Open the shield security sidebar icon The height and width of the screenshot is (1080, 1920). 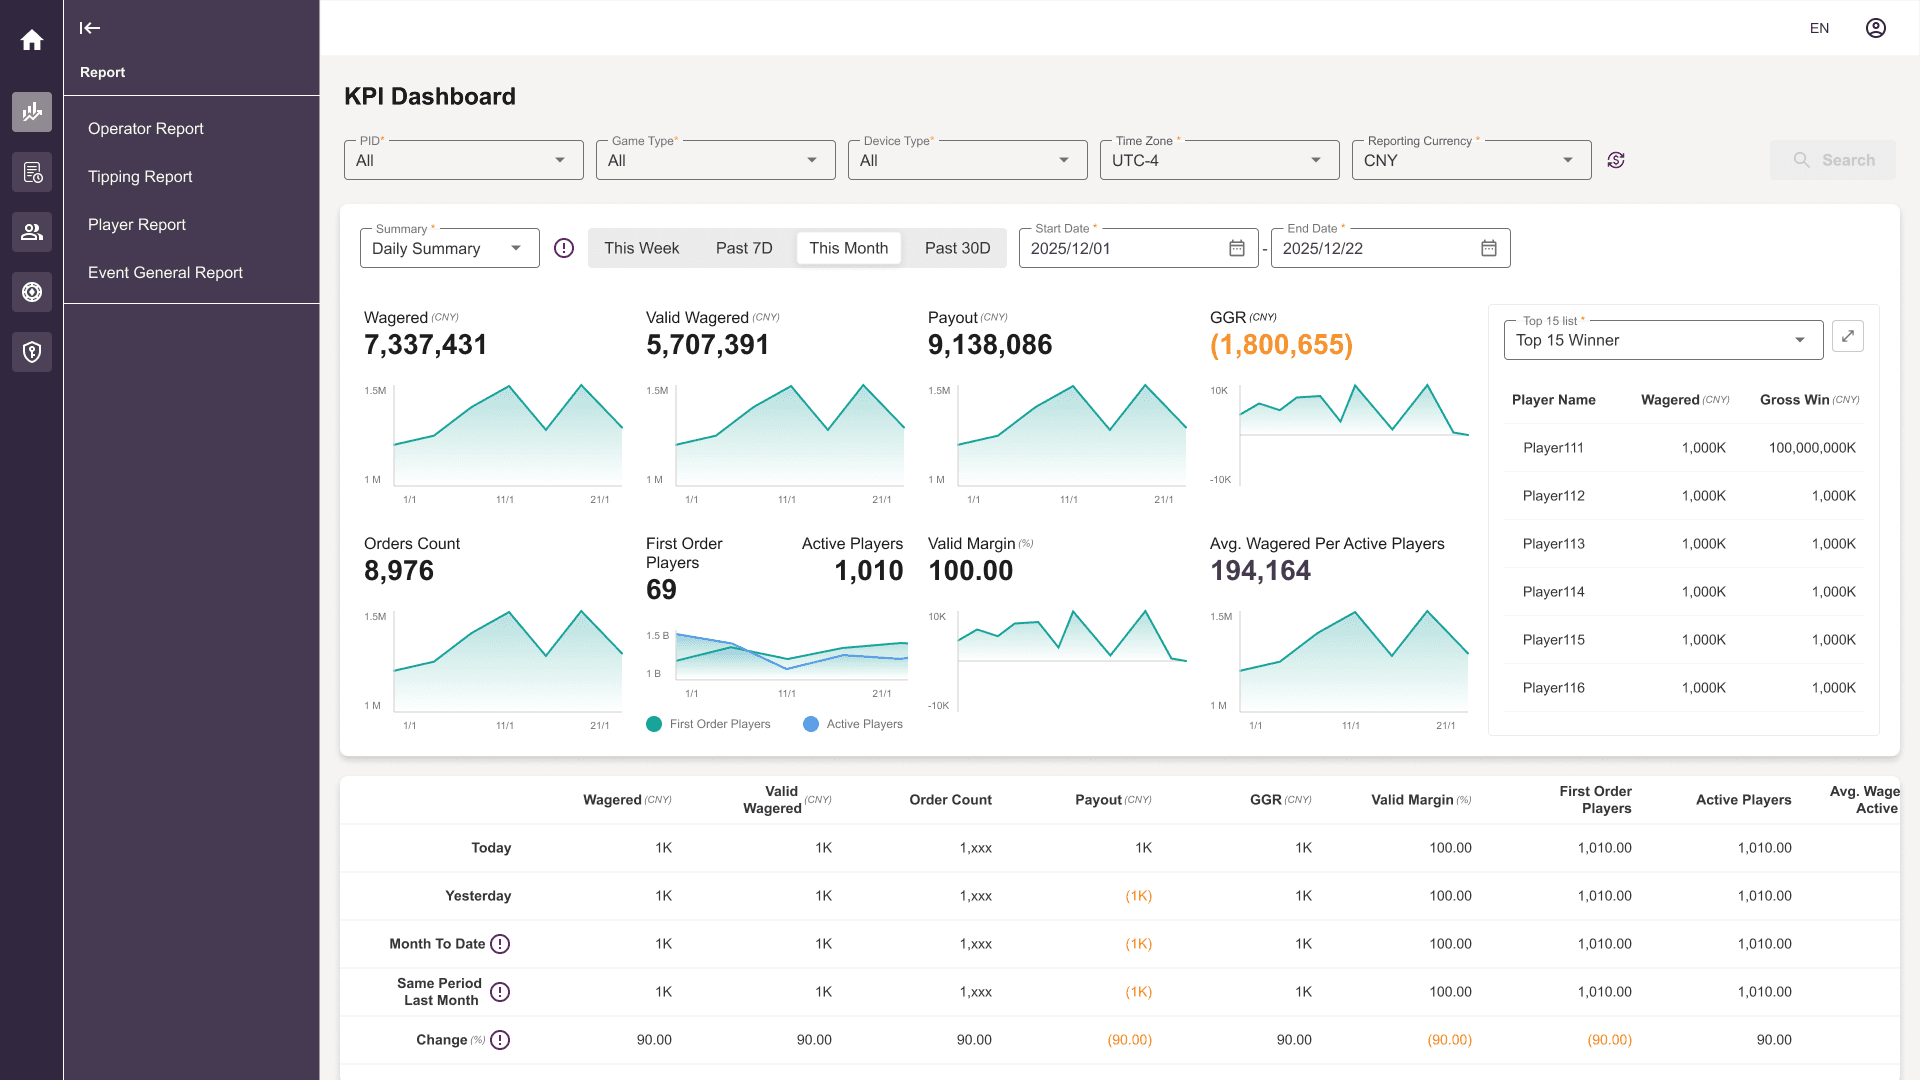(32, 352)
